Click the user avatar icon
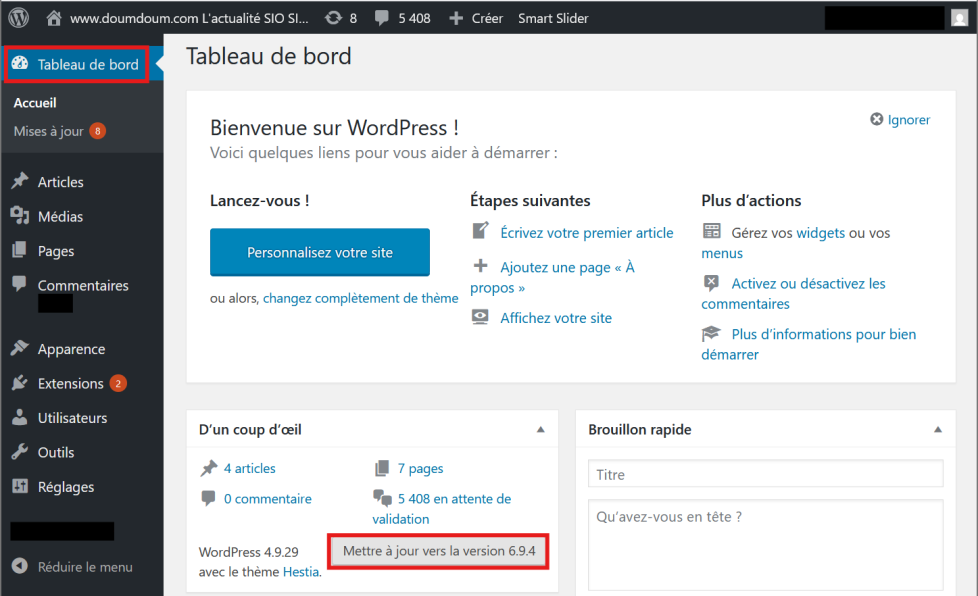The width and height of the screenshot is (978, 596). tap(959, 18)
